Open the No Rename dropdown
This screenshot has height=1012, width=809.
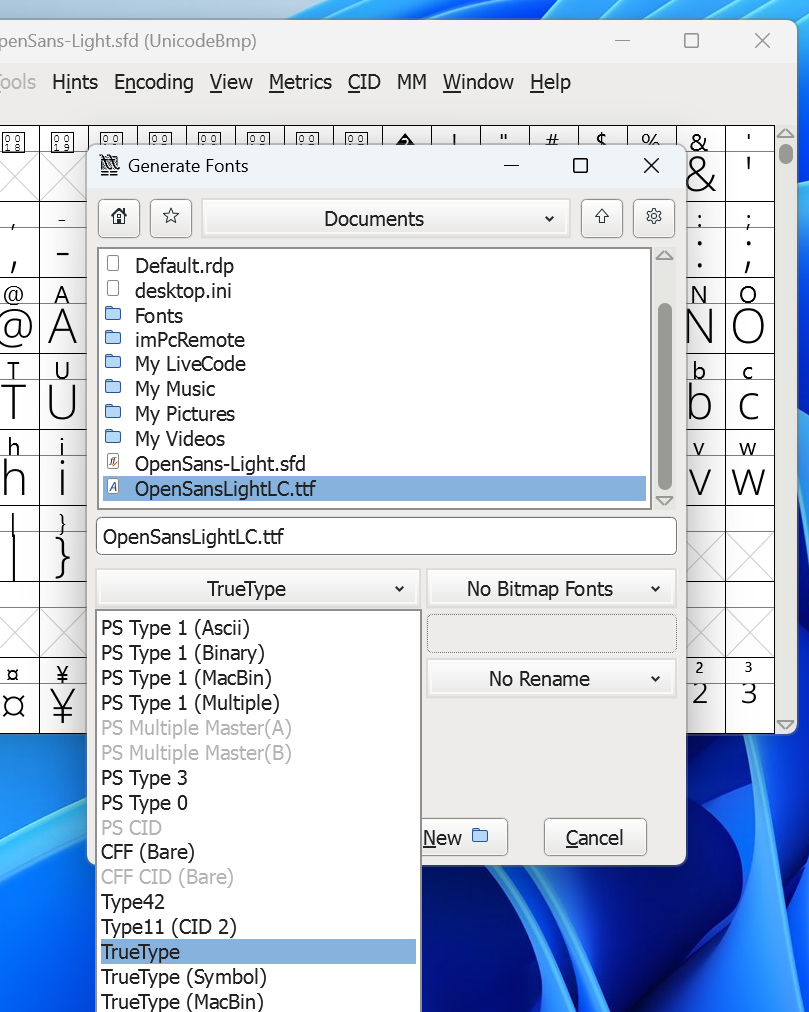[551, 679]
